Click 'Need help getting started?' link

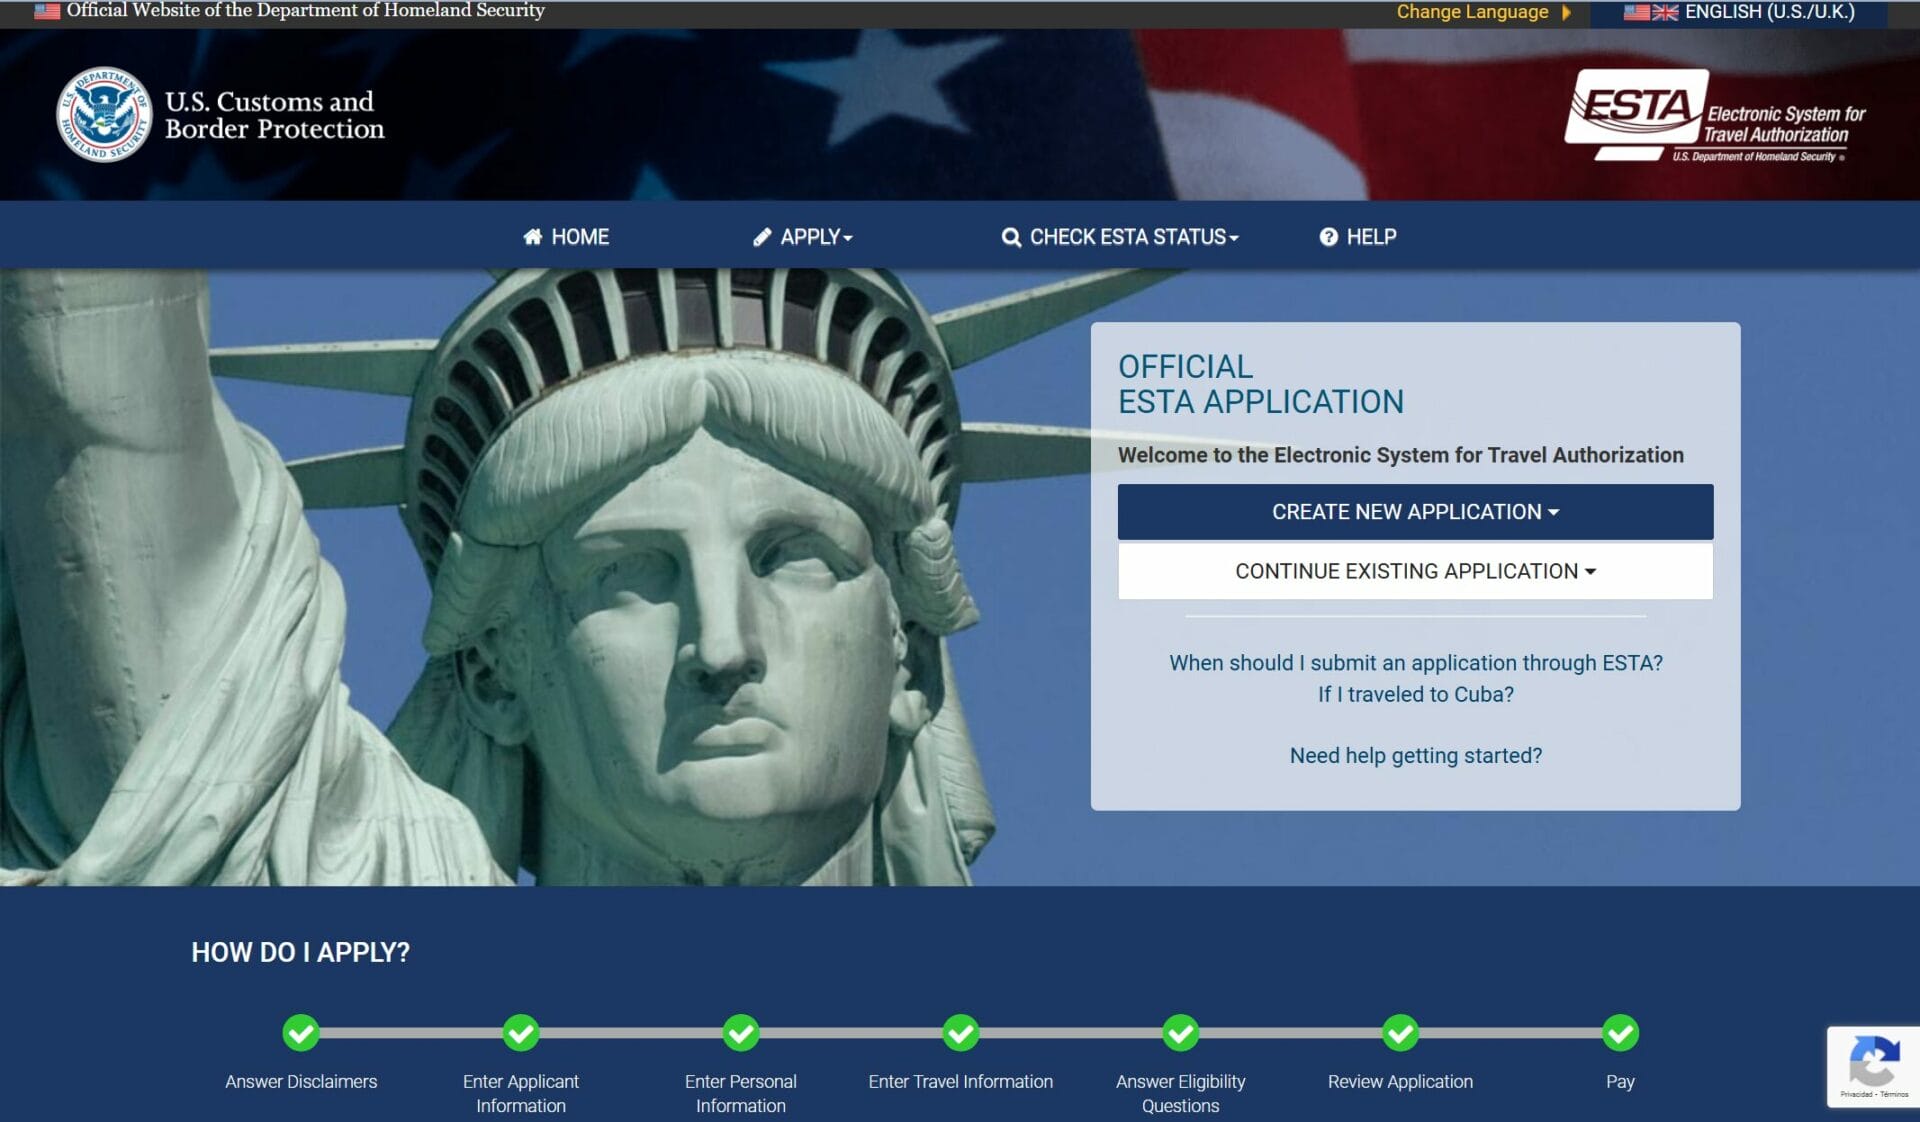pyautogui.click(x=1416, y=756)
